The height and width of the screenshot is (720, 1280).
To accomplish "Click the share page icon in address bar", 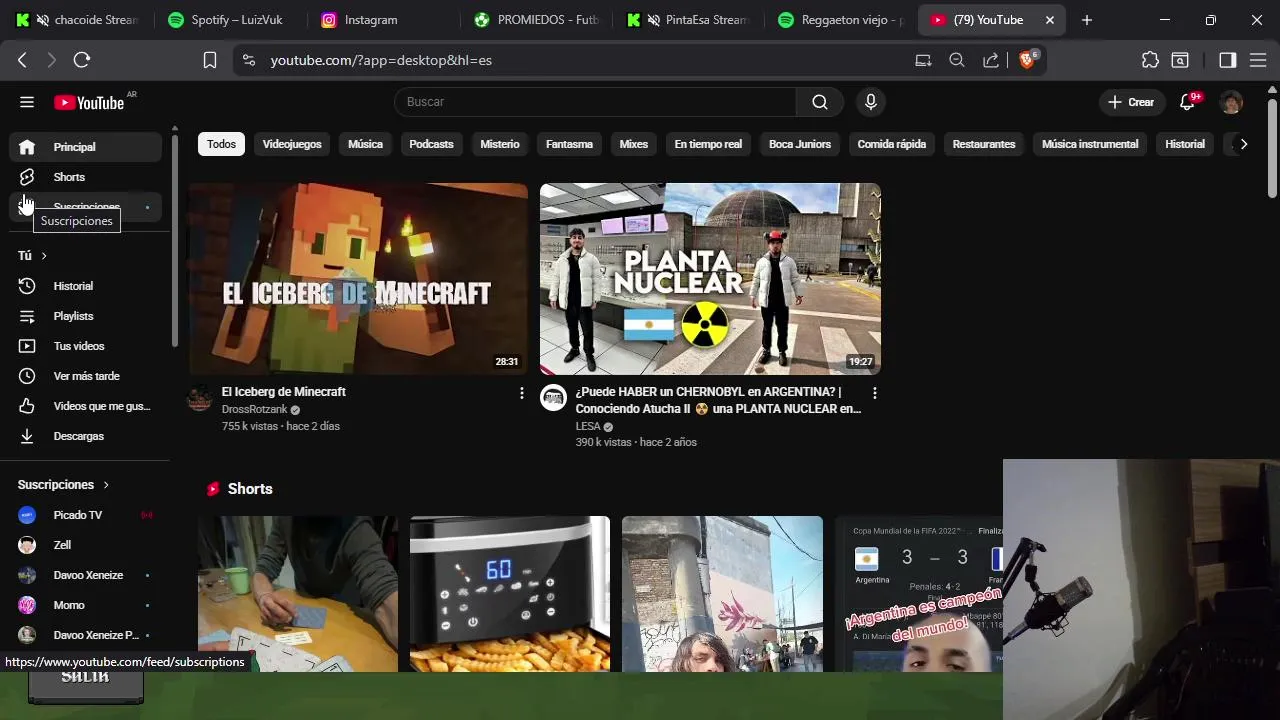I will (990, 60).
